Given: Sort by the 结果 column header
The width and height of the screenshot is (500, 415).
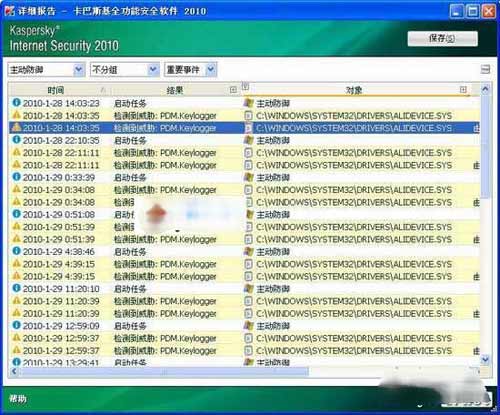Looking at the screenshot, I should 175,90.
